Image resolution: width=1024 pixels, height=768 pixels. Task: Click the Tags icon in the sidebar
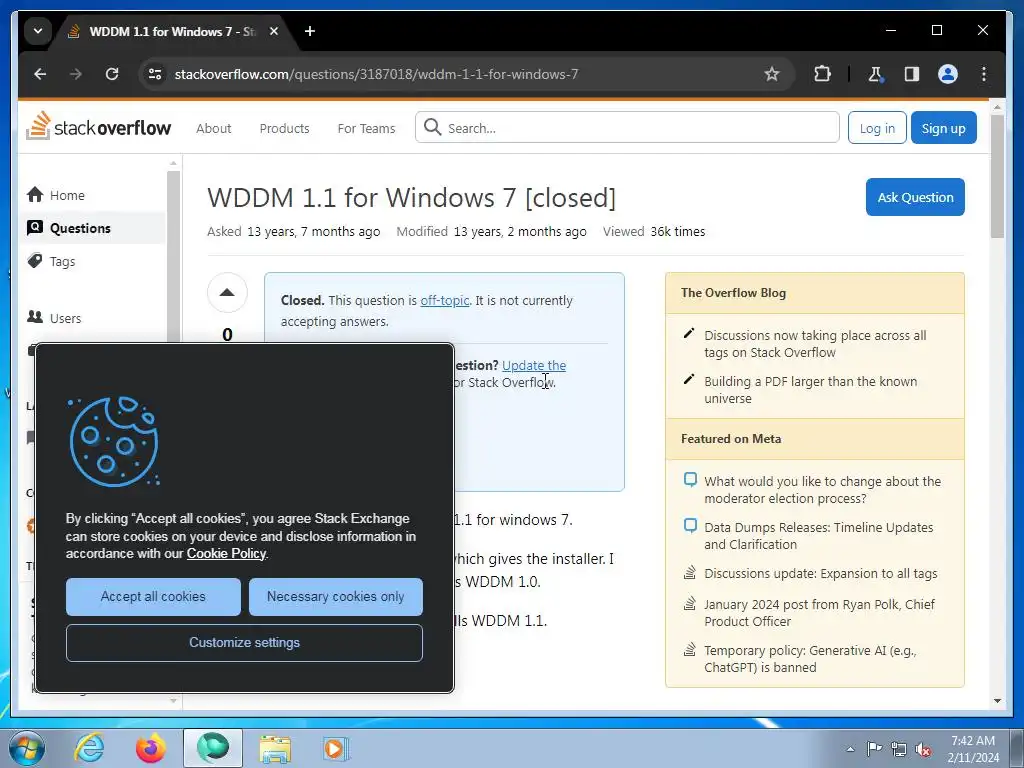tap(35, 261)
